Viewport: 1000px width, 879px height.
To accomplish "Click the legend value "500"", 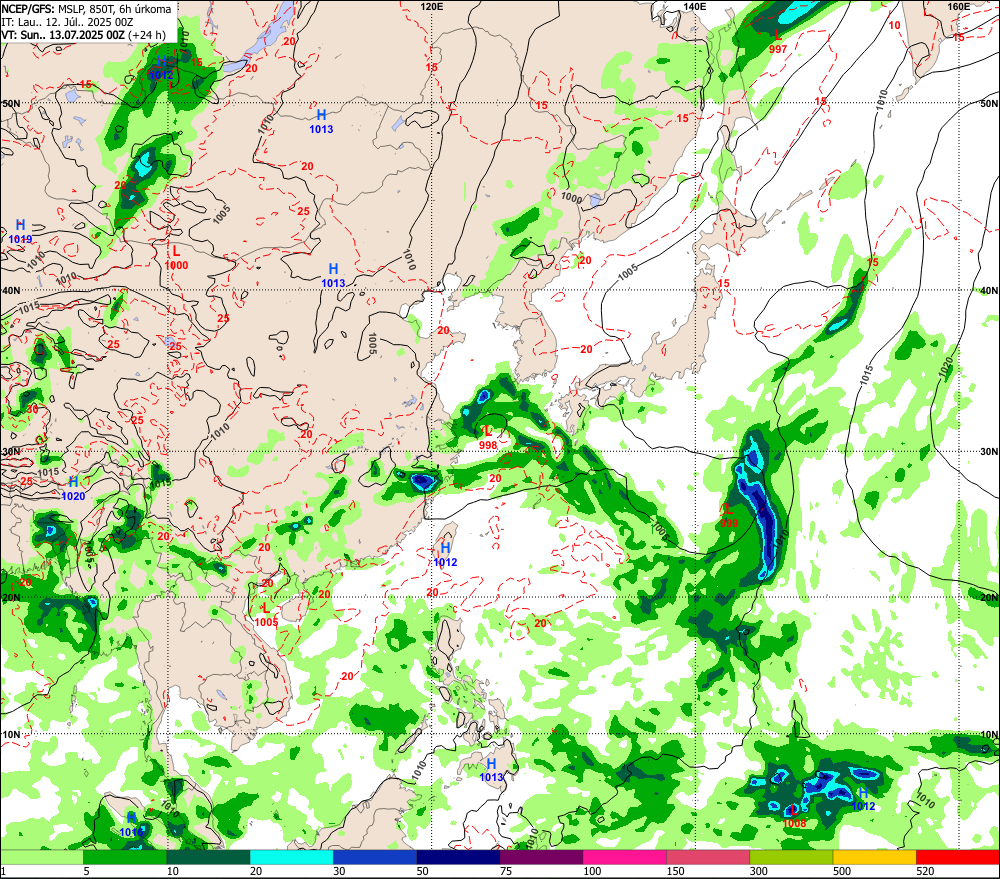I will 842,871.
